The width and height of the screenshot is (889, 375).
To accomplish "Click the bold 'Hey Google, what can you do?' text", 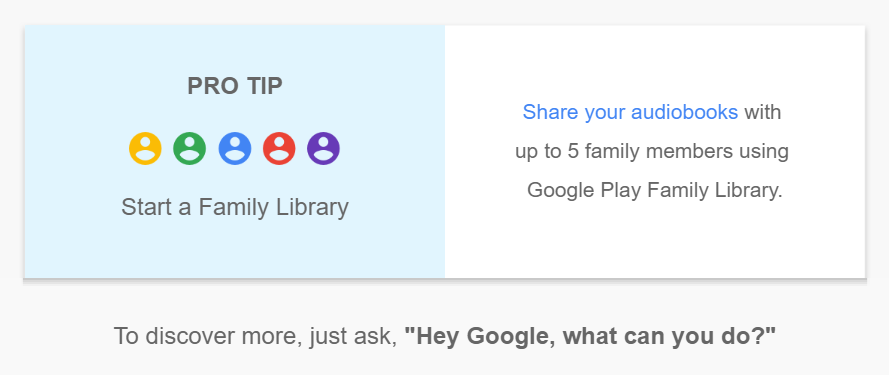I will pyautogui.click(x=590, y=336).
